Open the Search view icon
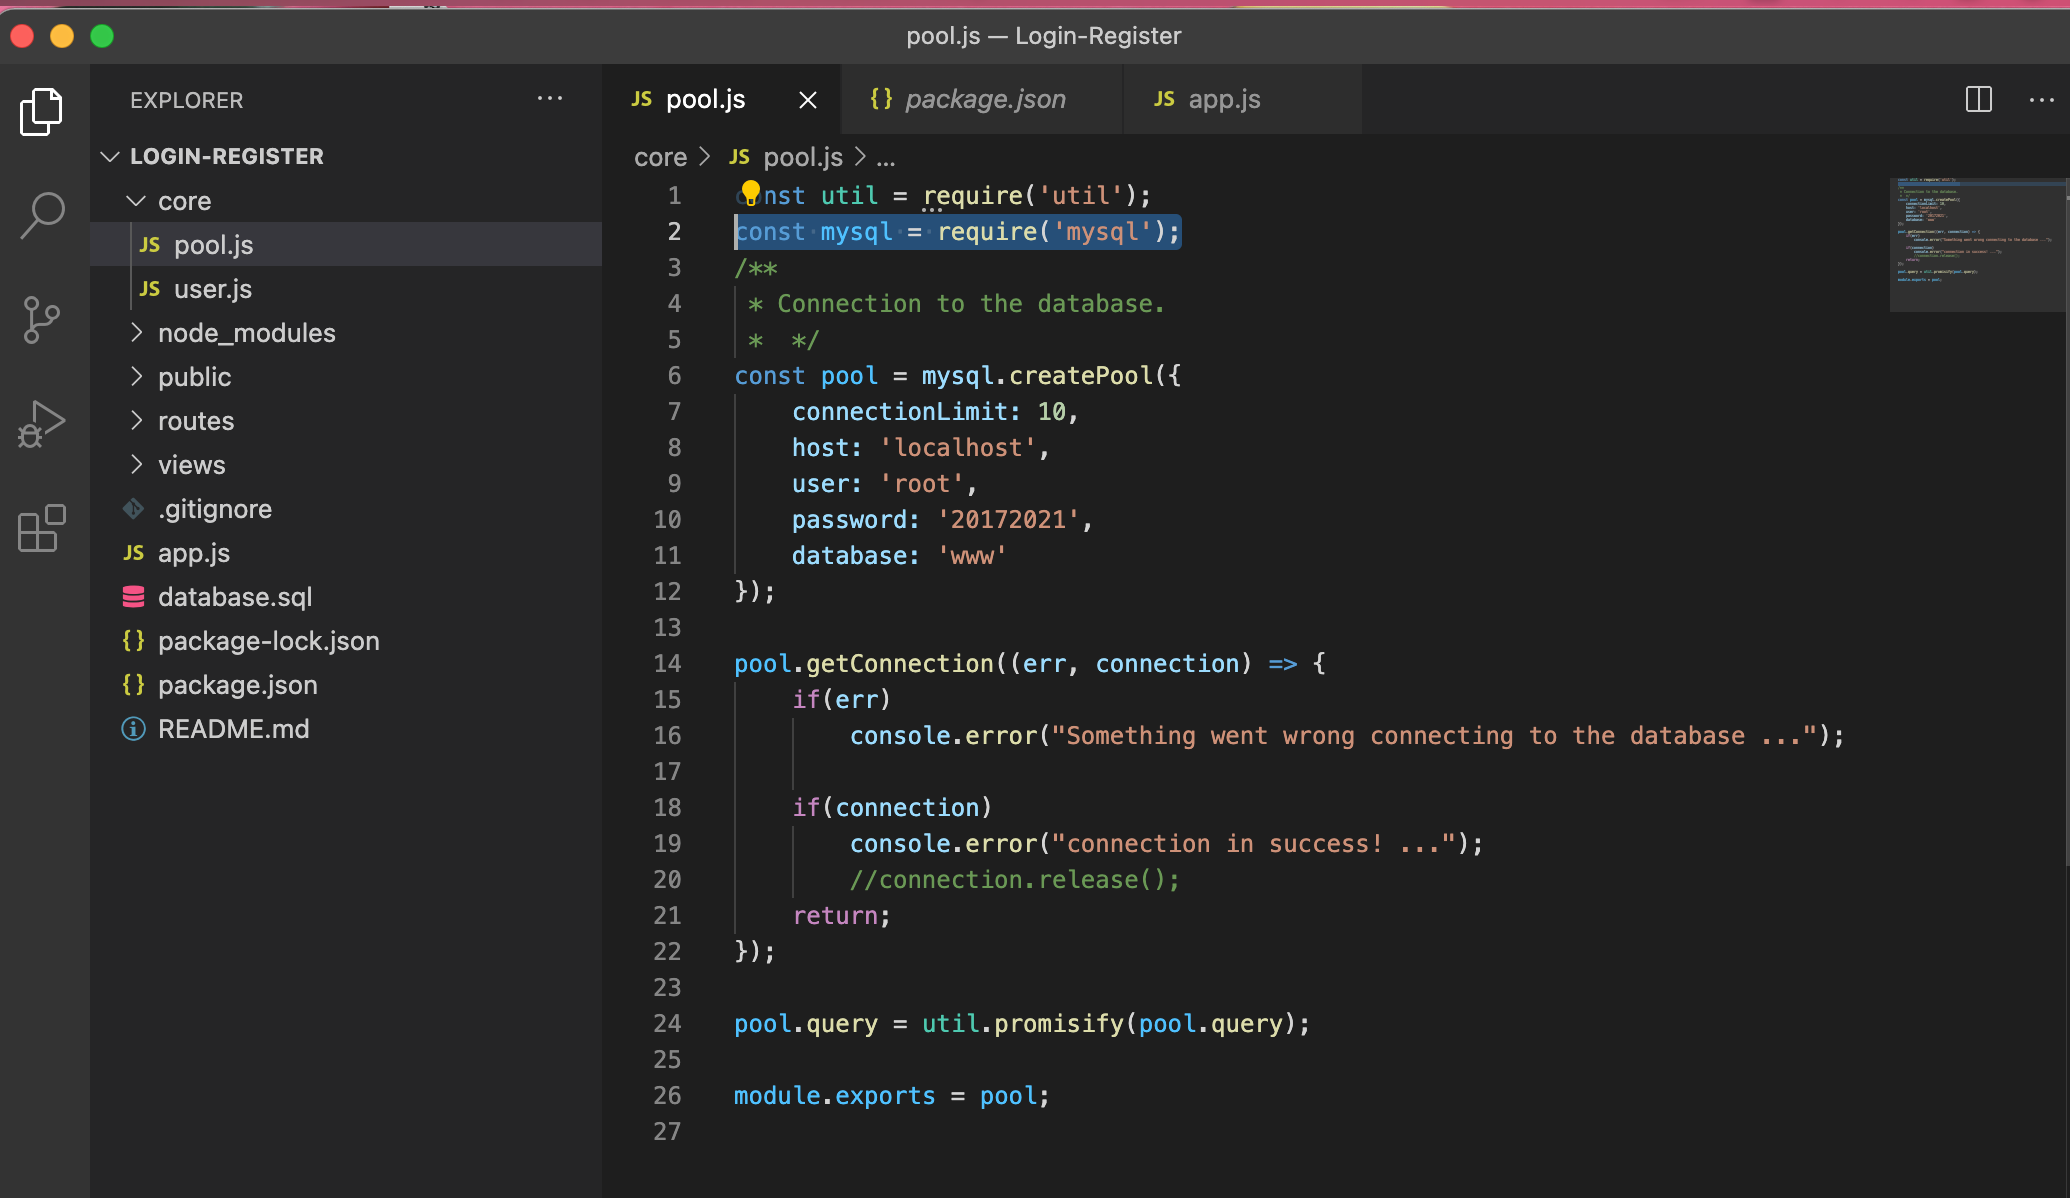Viewport: 2070px width, 1198px height. [x=41, y=215]
